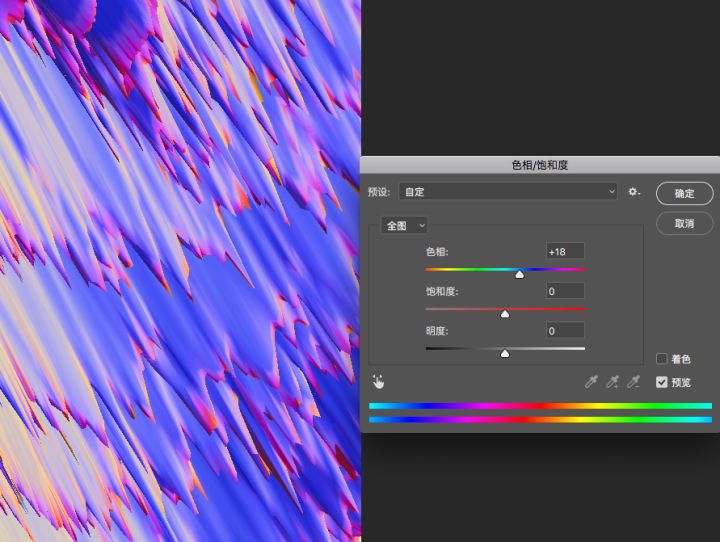Click the upper color spectrum bar
This screenshot has width=720, height=542.
540,406
